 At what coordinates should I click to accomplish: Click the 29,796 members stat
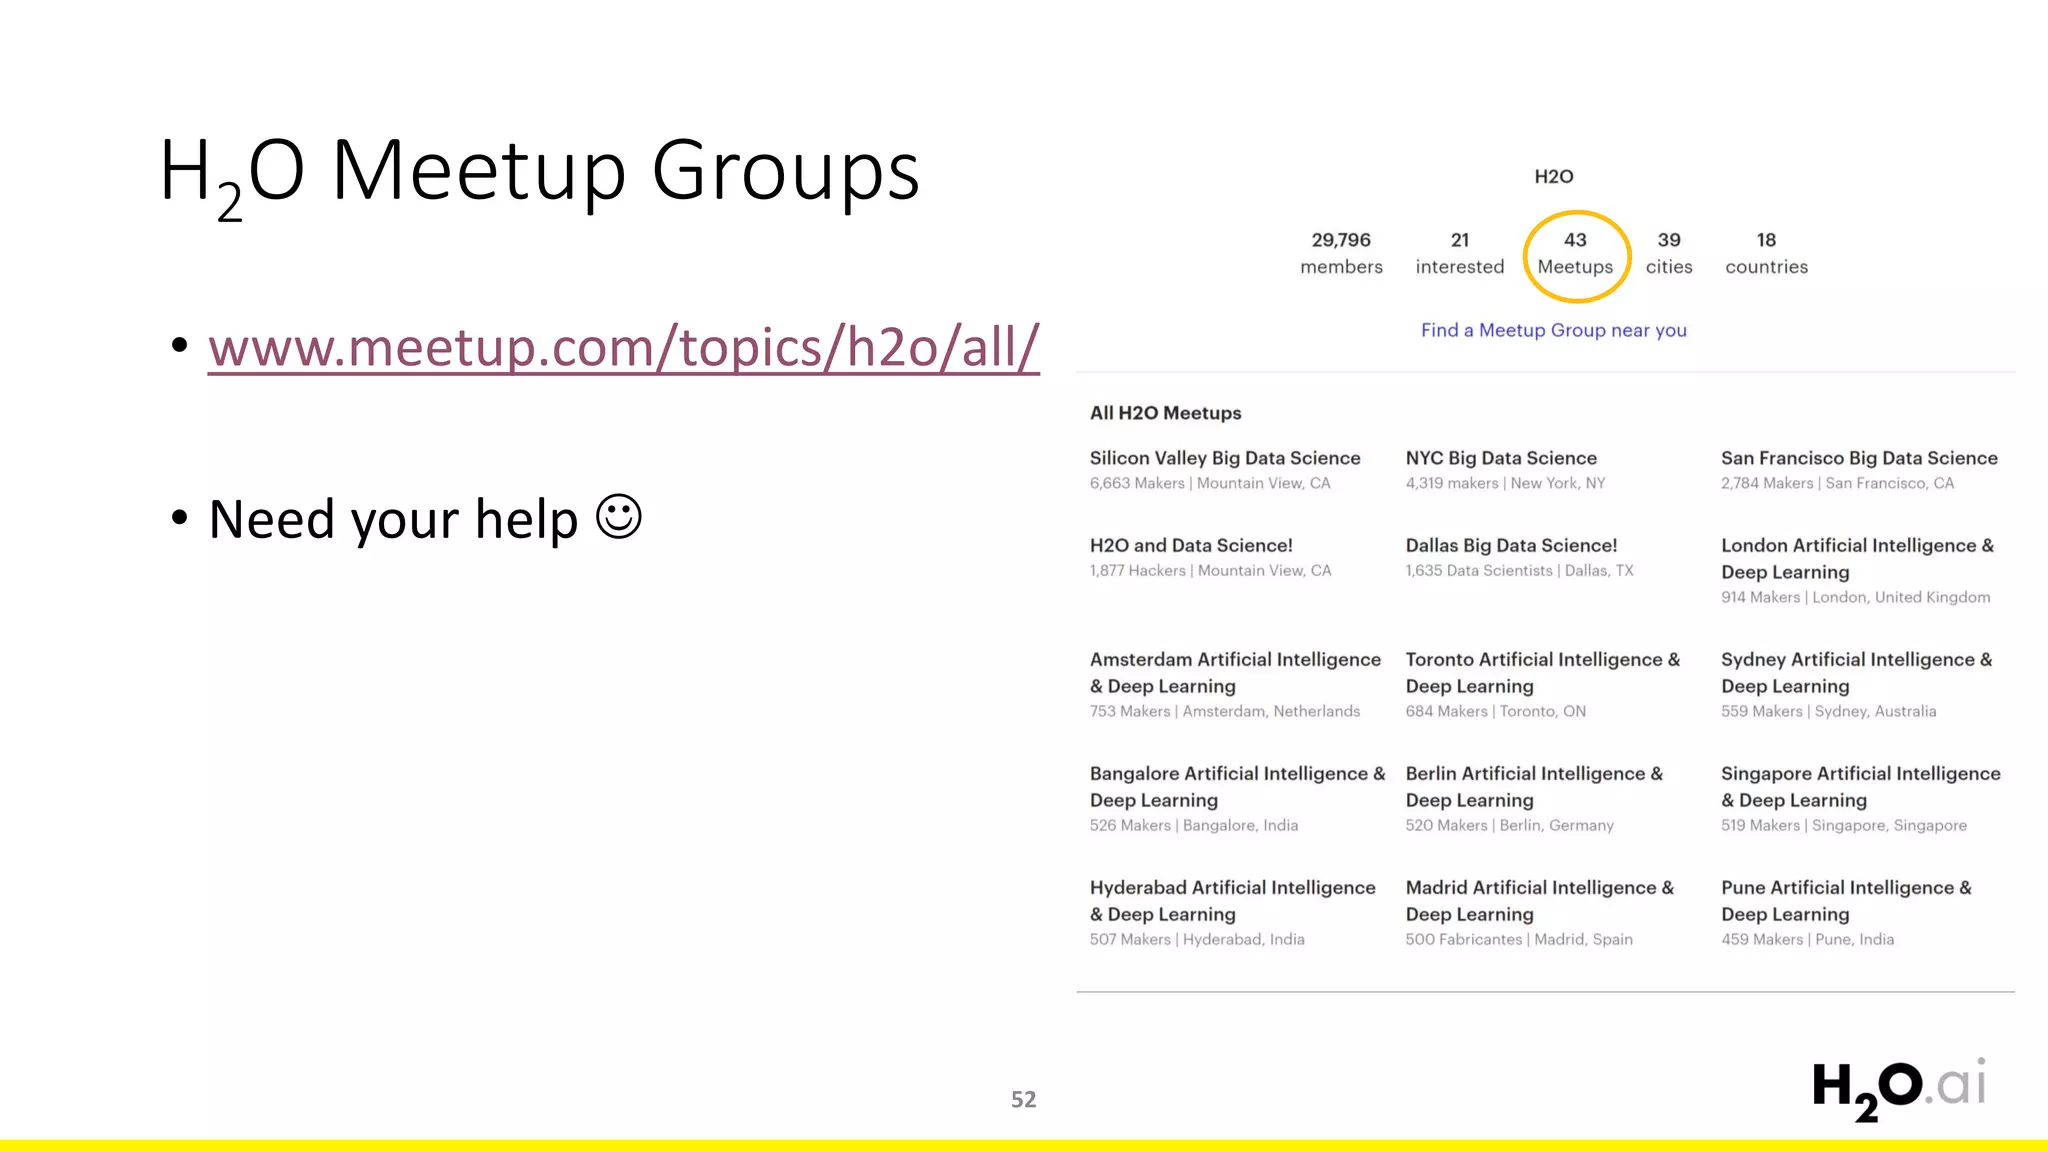pyautogui.click(x=1341, y=253)
